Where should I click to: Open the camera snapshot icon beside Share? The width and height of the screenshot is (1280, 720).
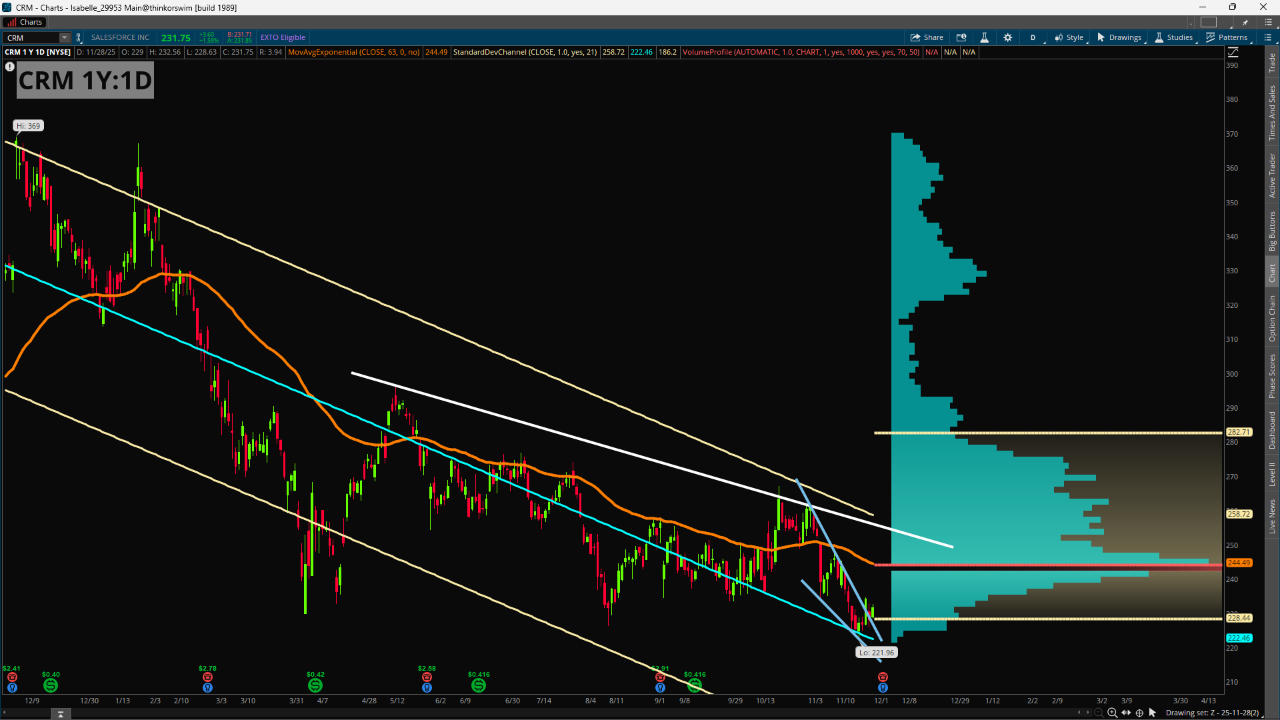pos(961,37)
